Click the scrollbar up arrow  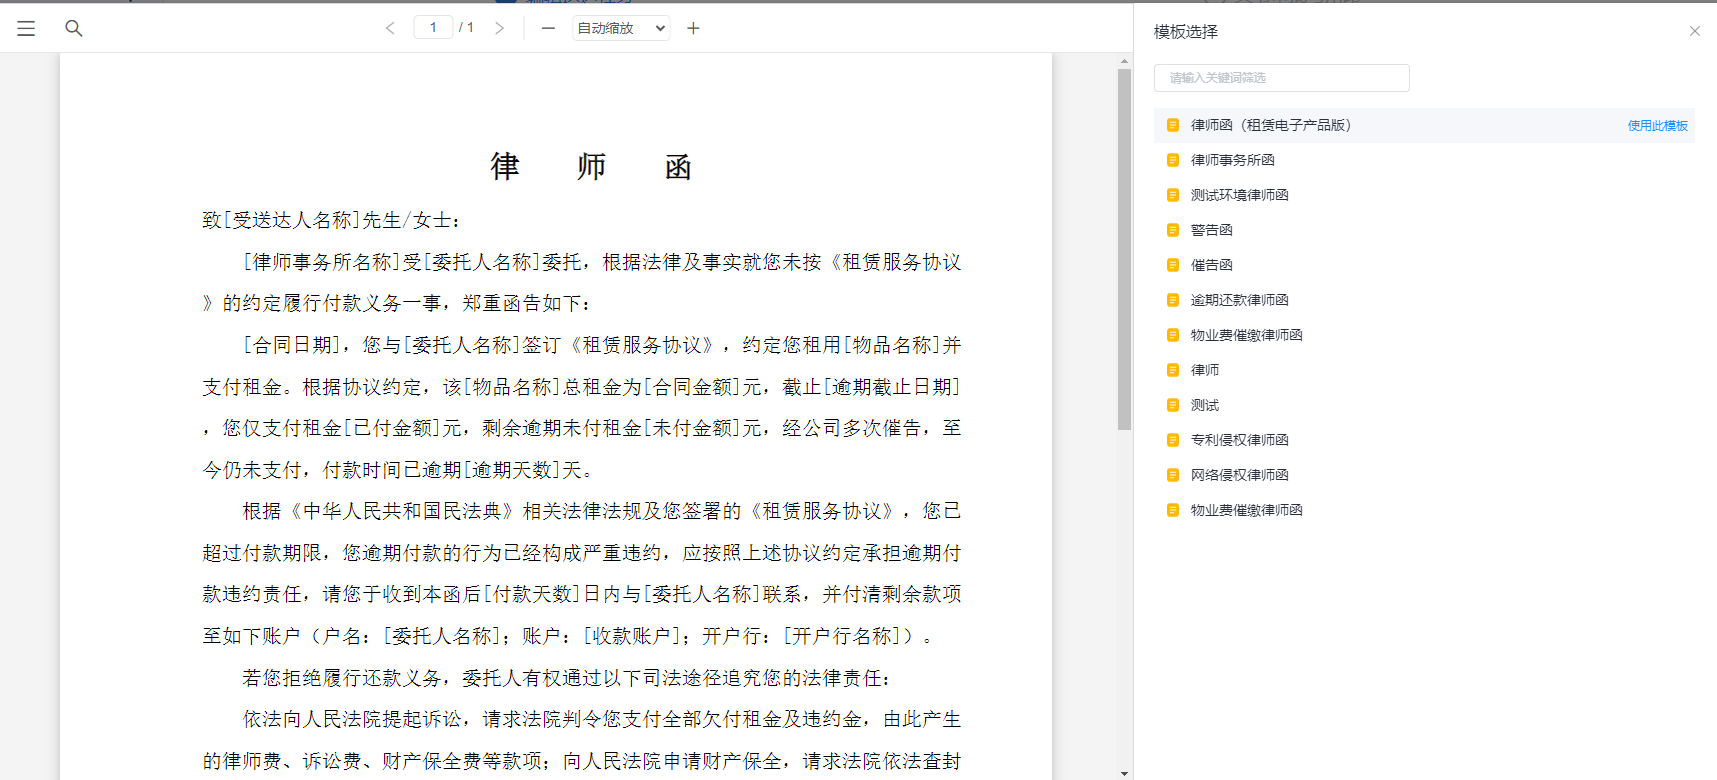1124,61
